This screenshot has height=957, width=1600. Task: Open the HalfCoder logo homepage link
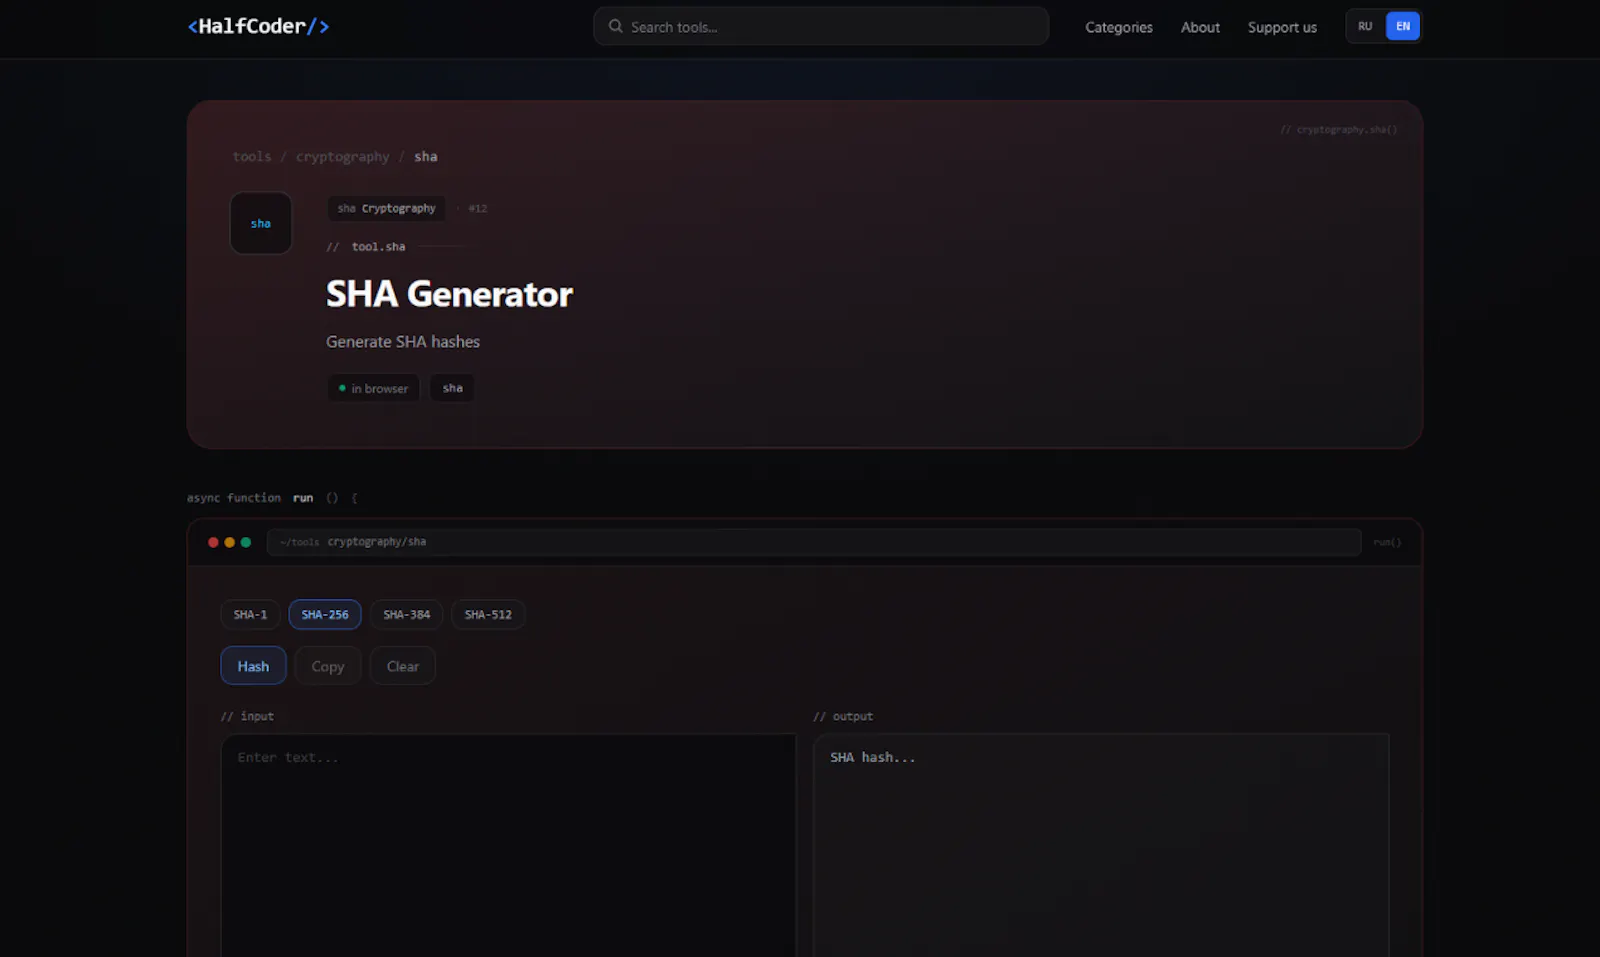(258, 27)
